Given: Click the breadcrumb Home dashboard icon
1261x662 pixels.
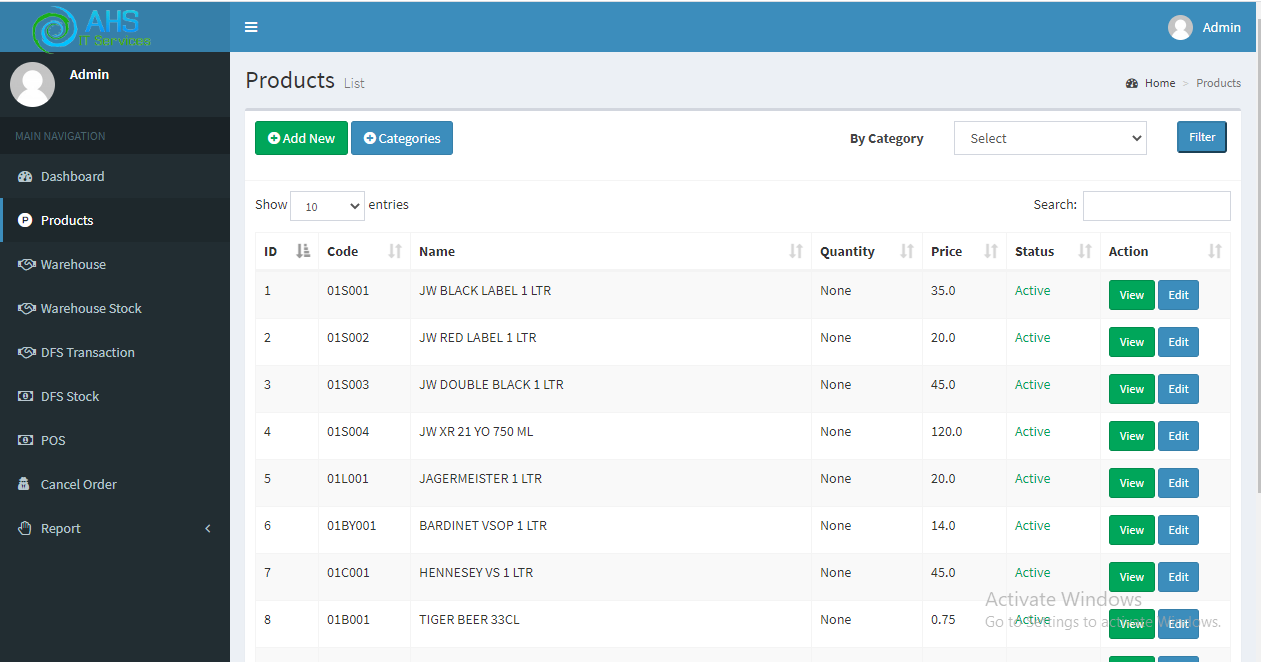Looking at the screenshot, I should (1132, 83).
